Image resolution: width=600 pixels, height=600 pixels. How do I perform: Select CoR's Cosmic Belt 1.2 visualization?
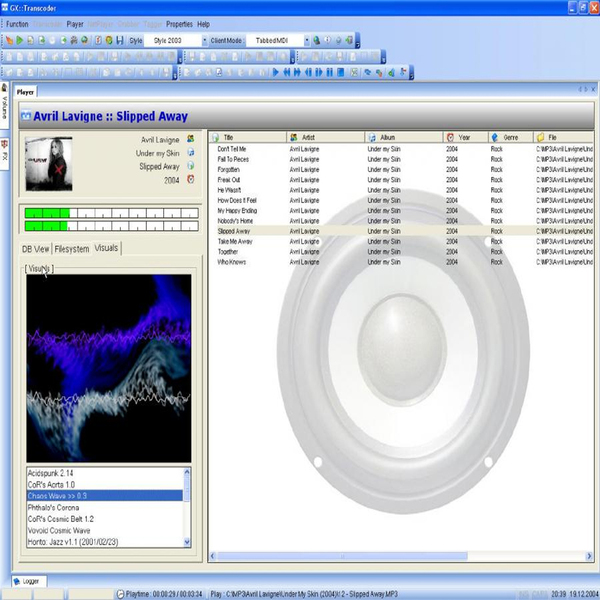(104, 519)
